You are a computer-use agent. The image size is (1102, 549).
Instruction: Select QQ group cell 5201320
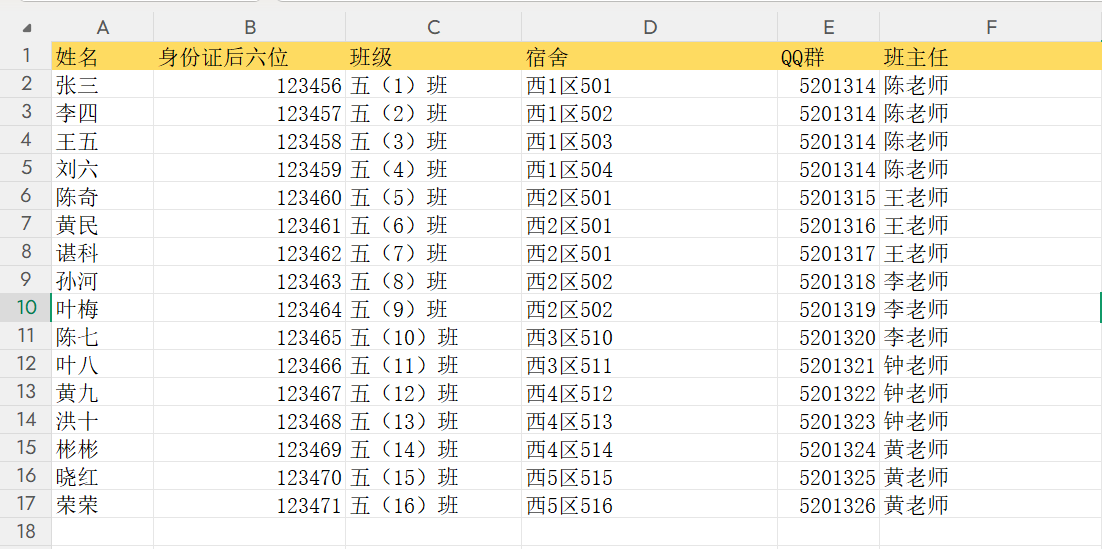point(829,337)
